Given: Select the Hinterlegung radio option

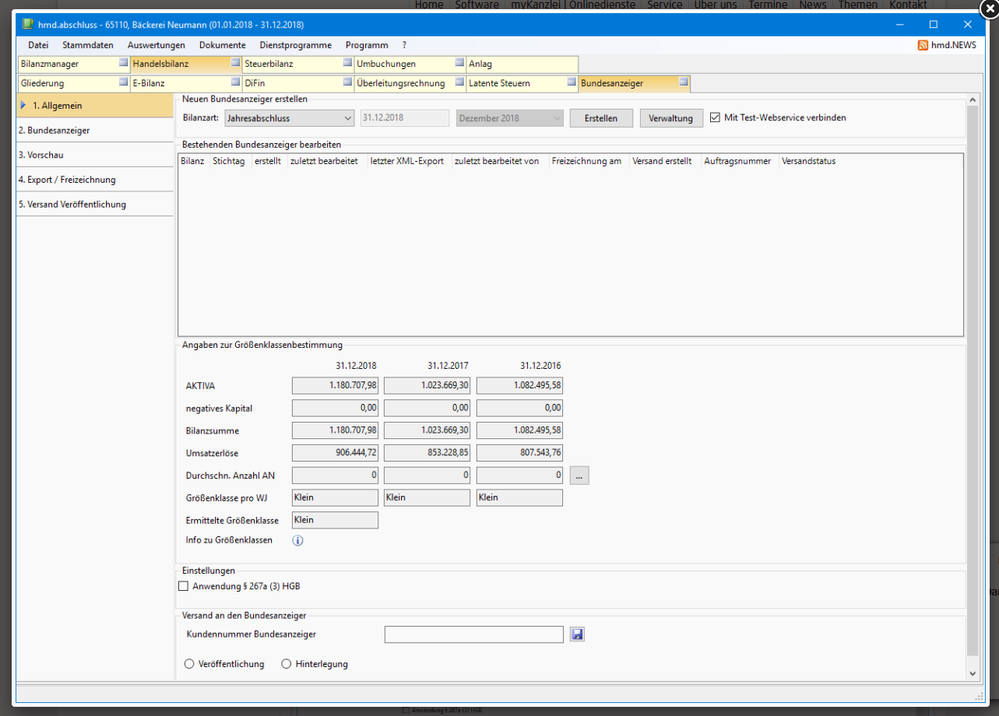Looking at the screenshot, I should tap(287, 664).
